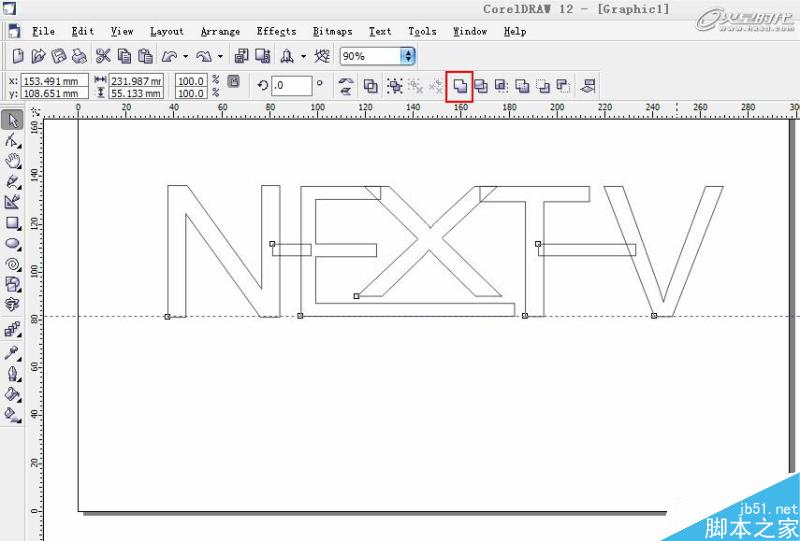Image resolution: width=800 pixels, height=541 pixels.
Task: Click the Import icon
Action: (x=241, y=56)
